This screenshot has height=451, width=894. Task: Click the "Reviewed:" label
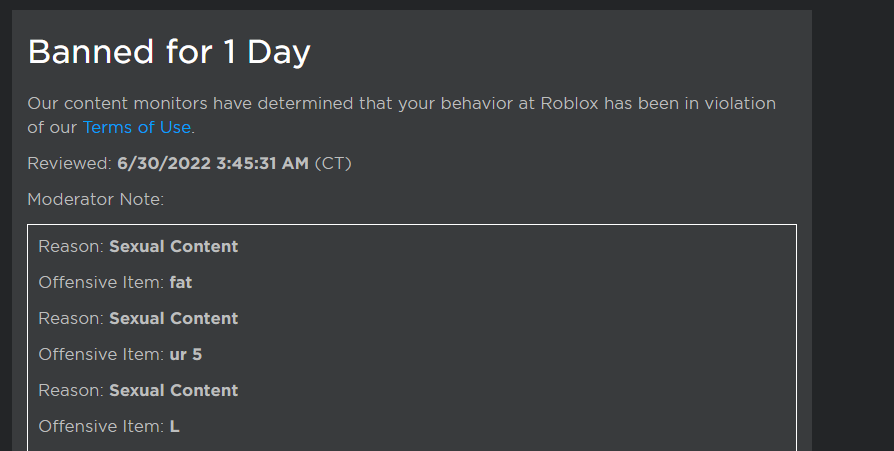[69, 163]
